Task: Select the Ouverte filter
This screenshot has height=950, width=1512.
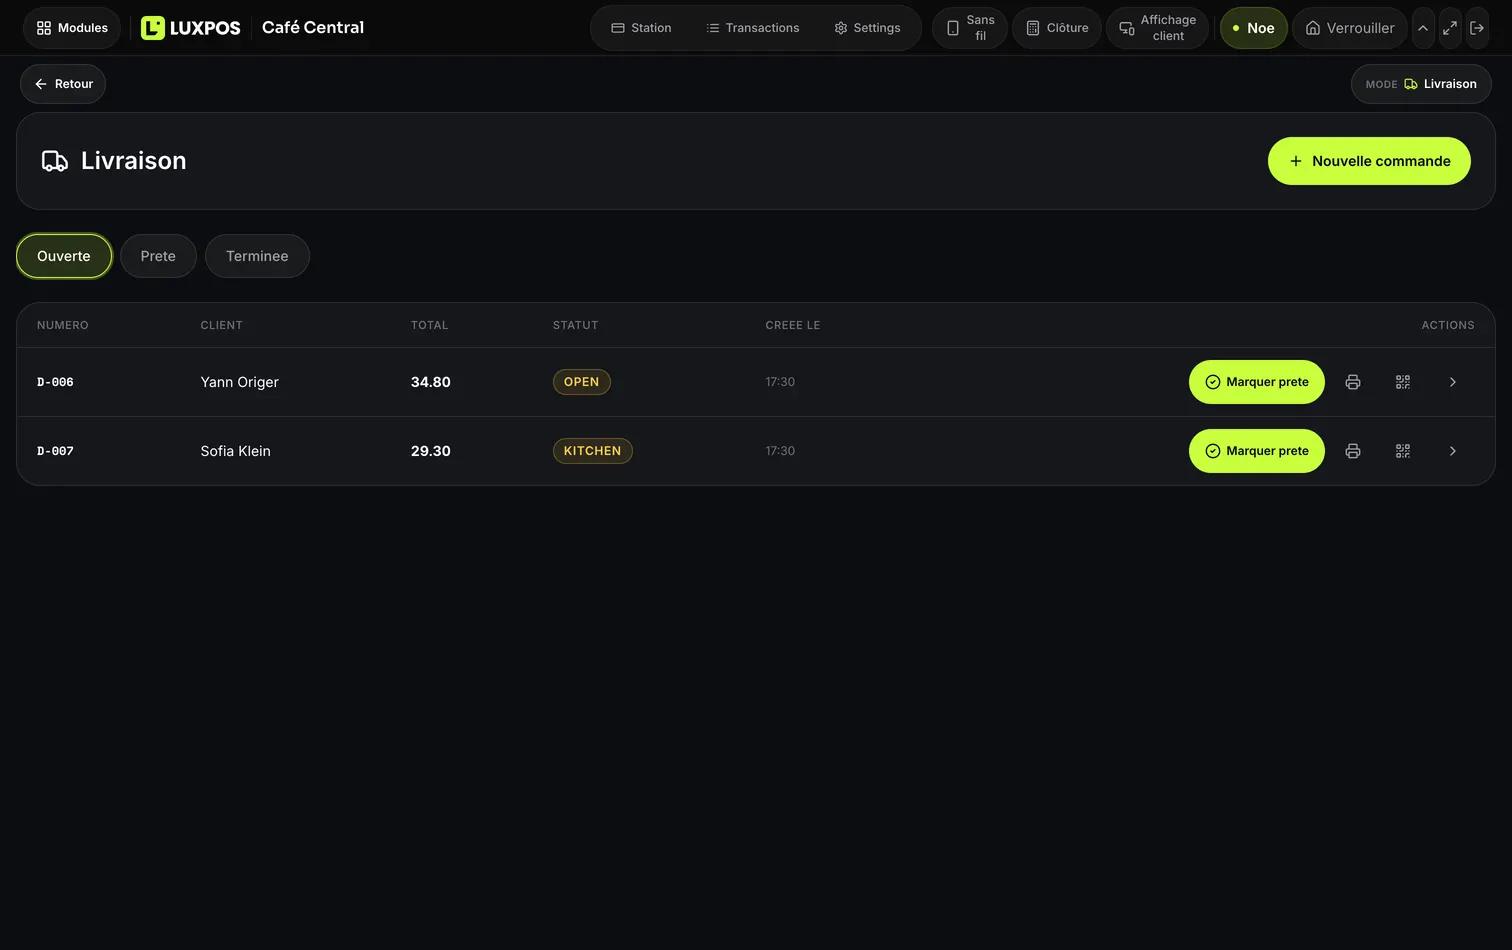Action: click(64, 256)
